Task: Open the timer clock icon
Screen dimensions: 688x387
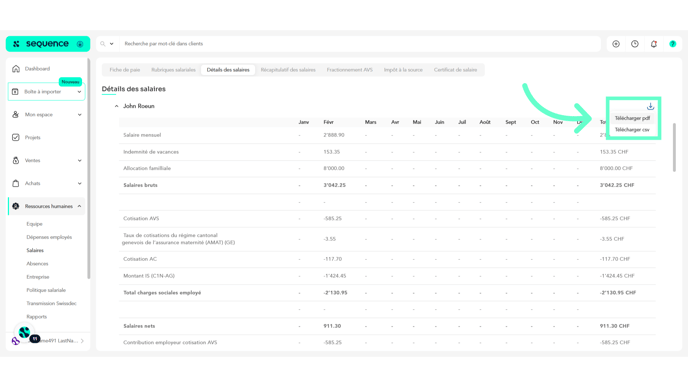Action: pos(635,44)
